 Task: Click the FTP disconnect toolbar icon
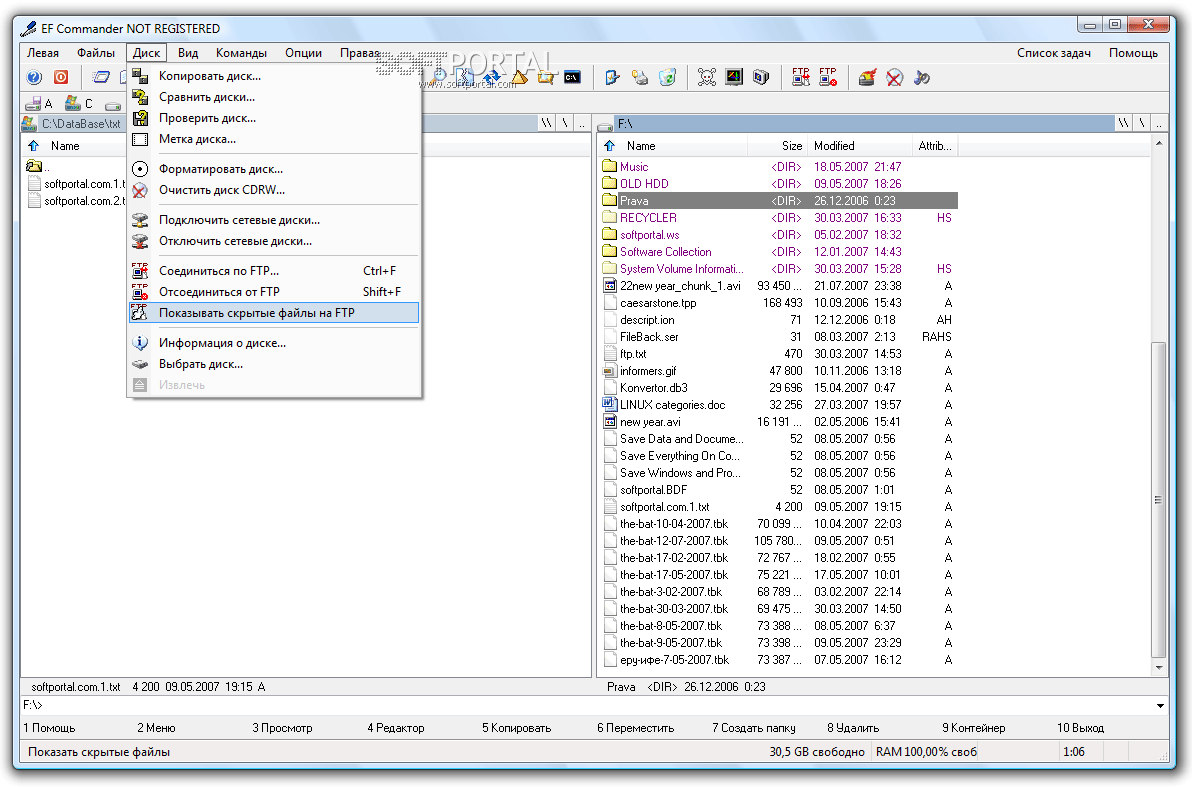tap(828, 77)
